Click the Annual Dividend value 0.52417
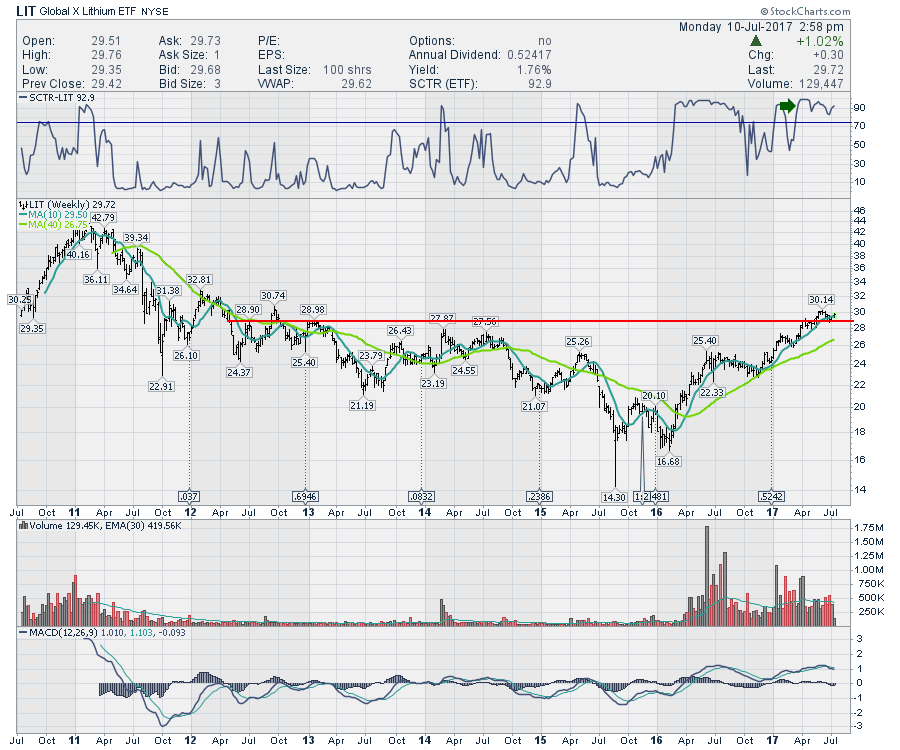The height and width of the screenshot is (750, 900). (529, 55)
